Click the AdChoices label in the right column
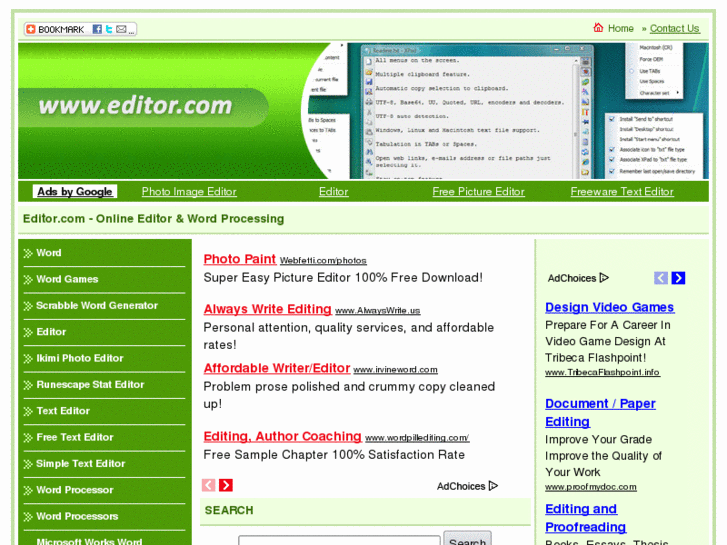 coord(578,278)
